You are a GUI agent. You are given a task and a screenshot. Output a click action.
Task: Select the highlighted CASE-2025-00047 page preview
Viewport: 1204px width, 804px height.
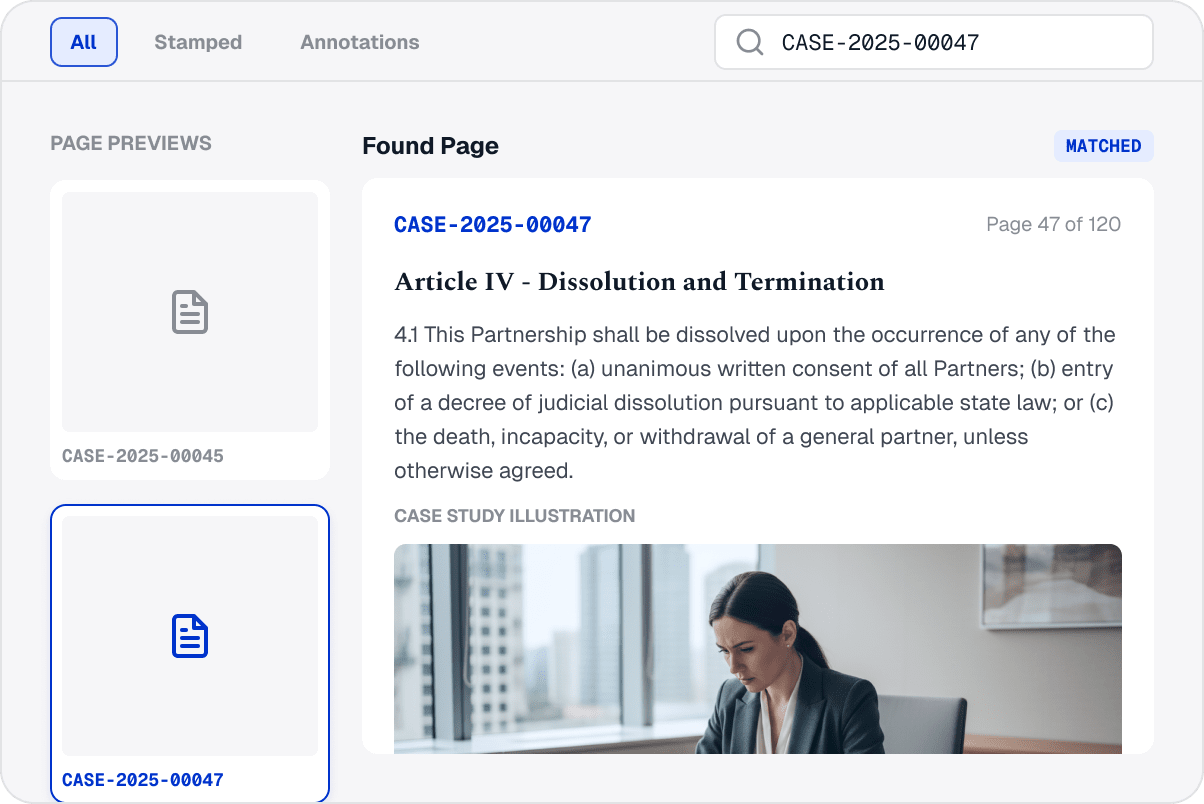coord(190,654)
